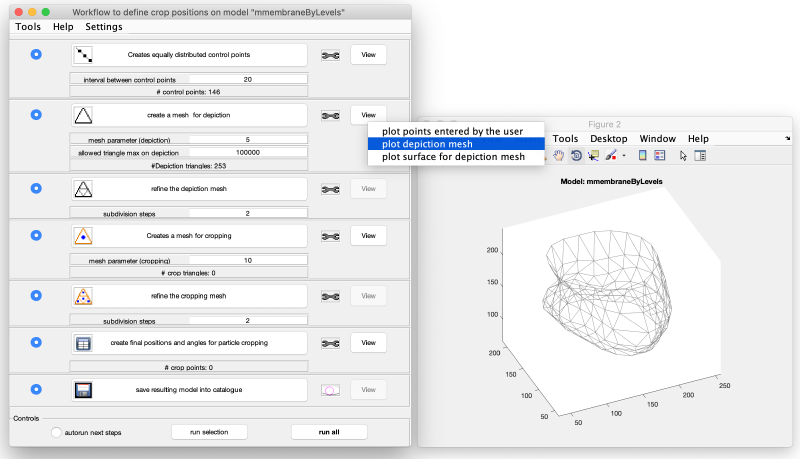Open the Help menu in Workflow window
Image resolution: width=800 pixels, height=459 pixels.
(63, 27)
